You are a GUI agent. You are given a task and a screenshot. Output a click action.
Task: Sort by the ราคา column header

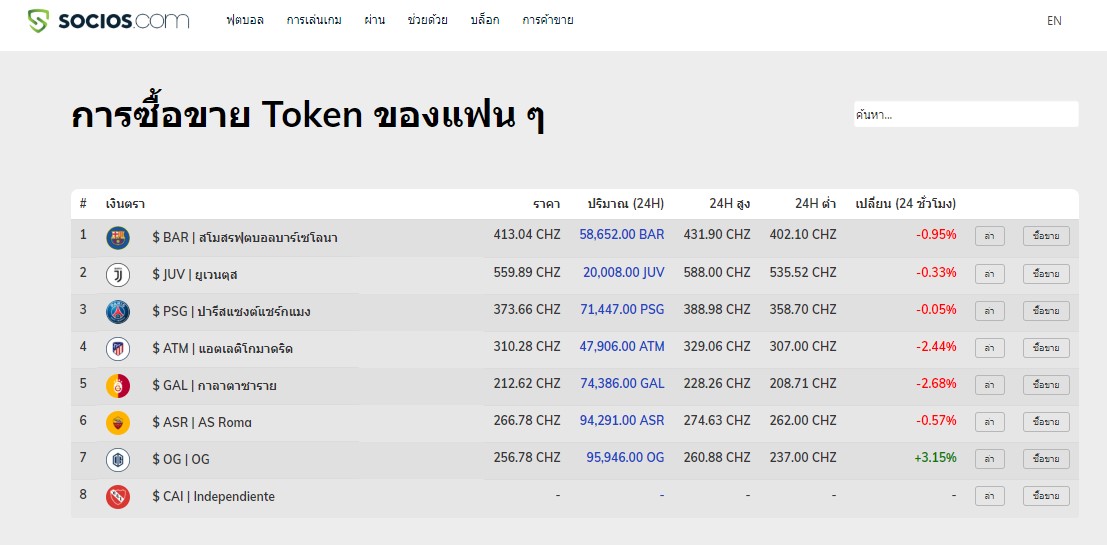[x=546, y=204]
